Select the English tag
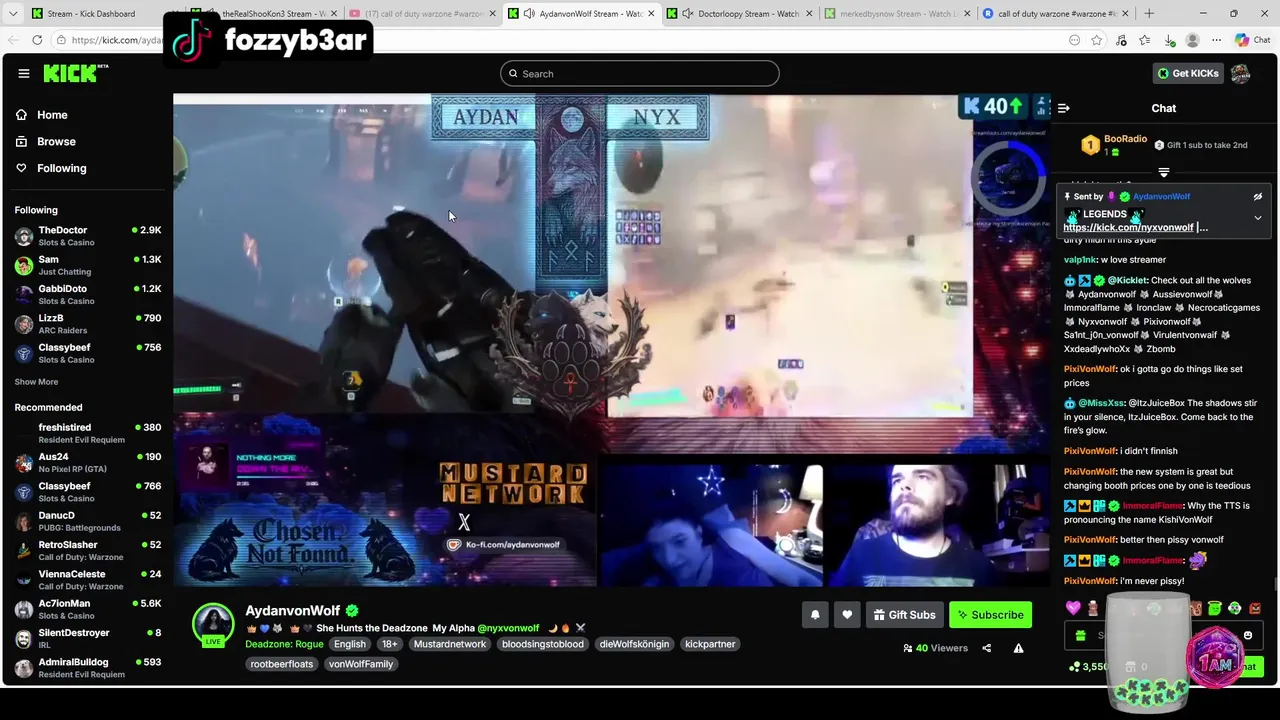 [x=350, y=644]
